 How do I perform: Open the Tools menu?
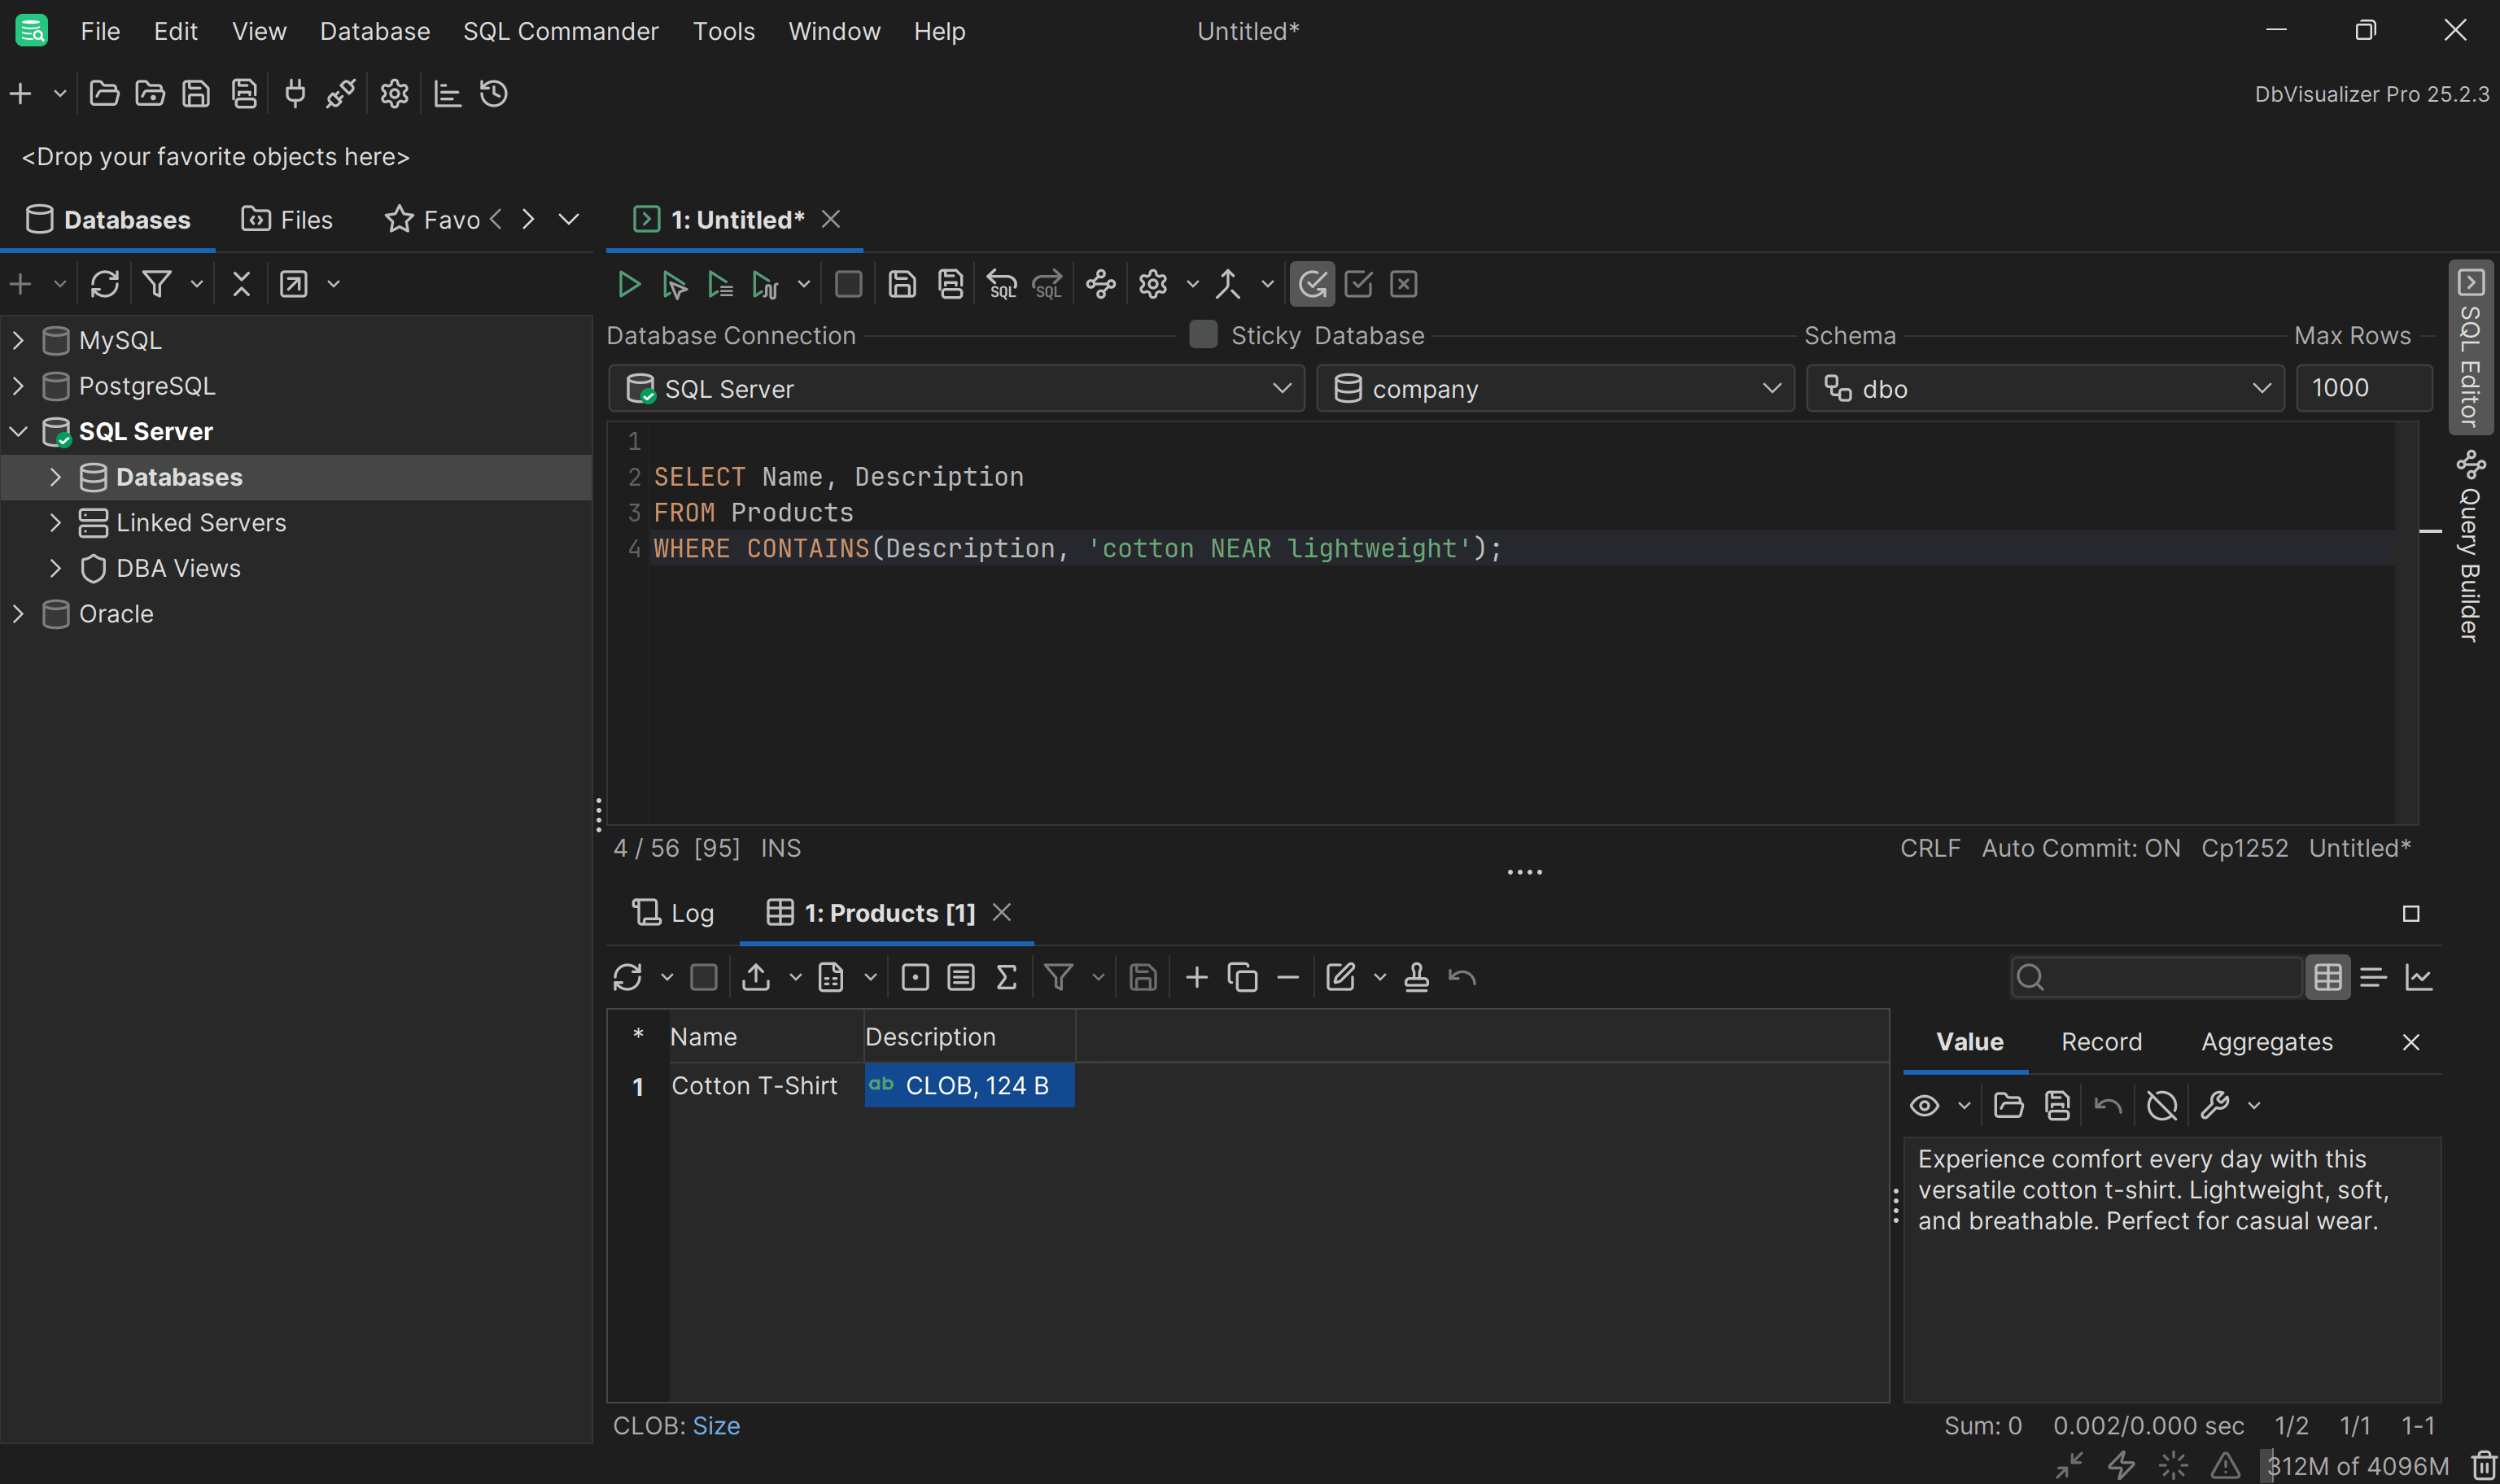click(x=723, y=31)
